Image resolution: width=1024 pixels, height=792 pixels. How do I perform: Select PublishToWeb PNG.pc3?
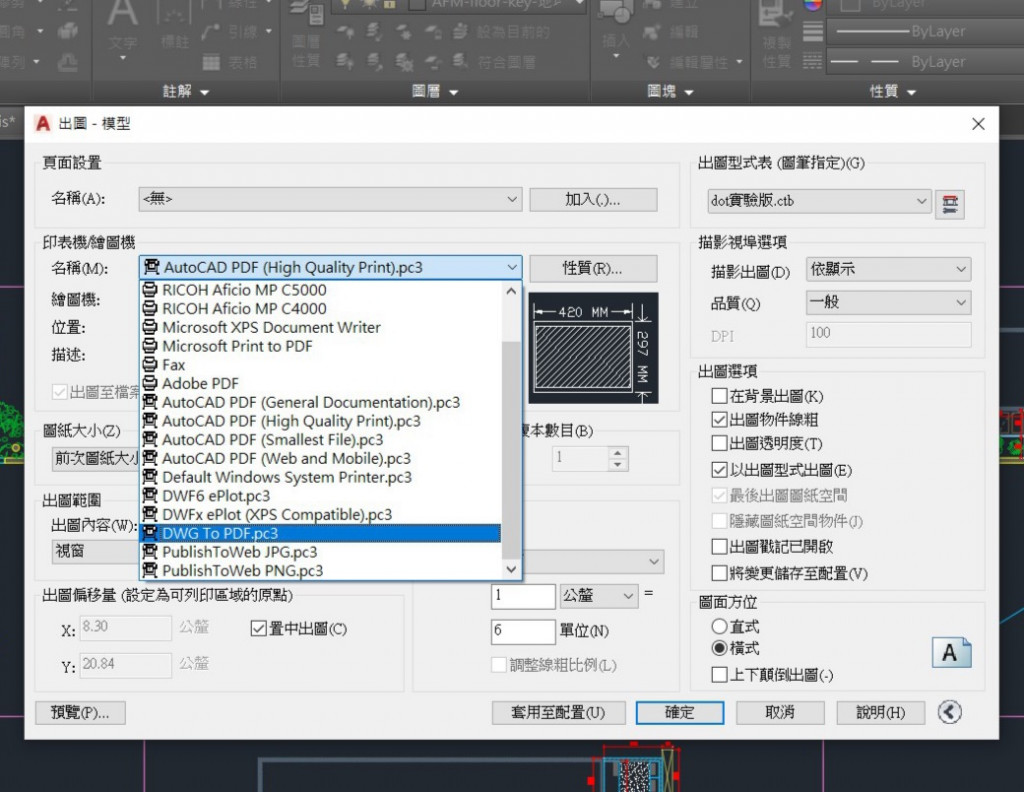321,571
